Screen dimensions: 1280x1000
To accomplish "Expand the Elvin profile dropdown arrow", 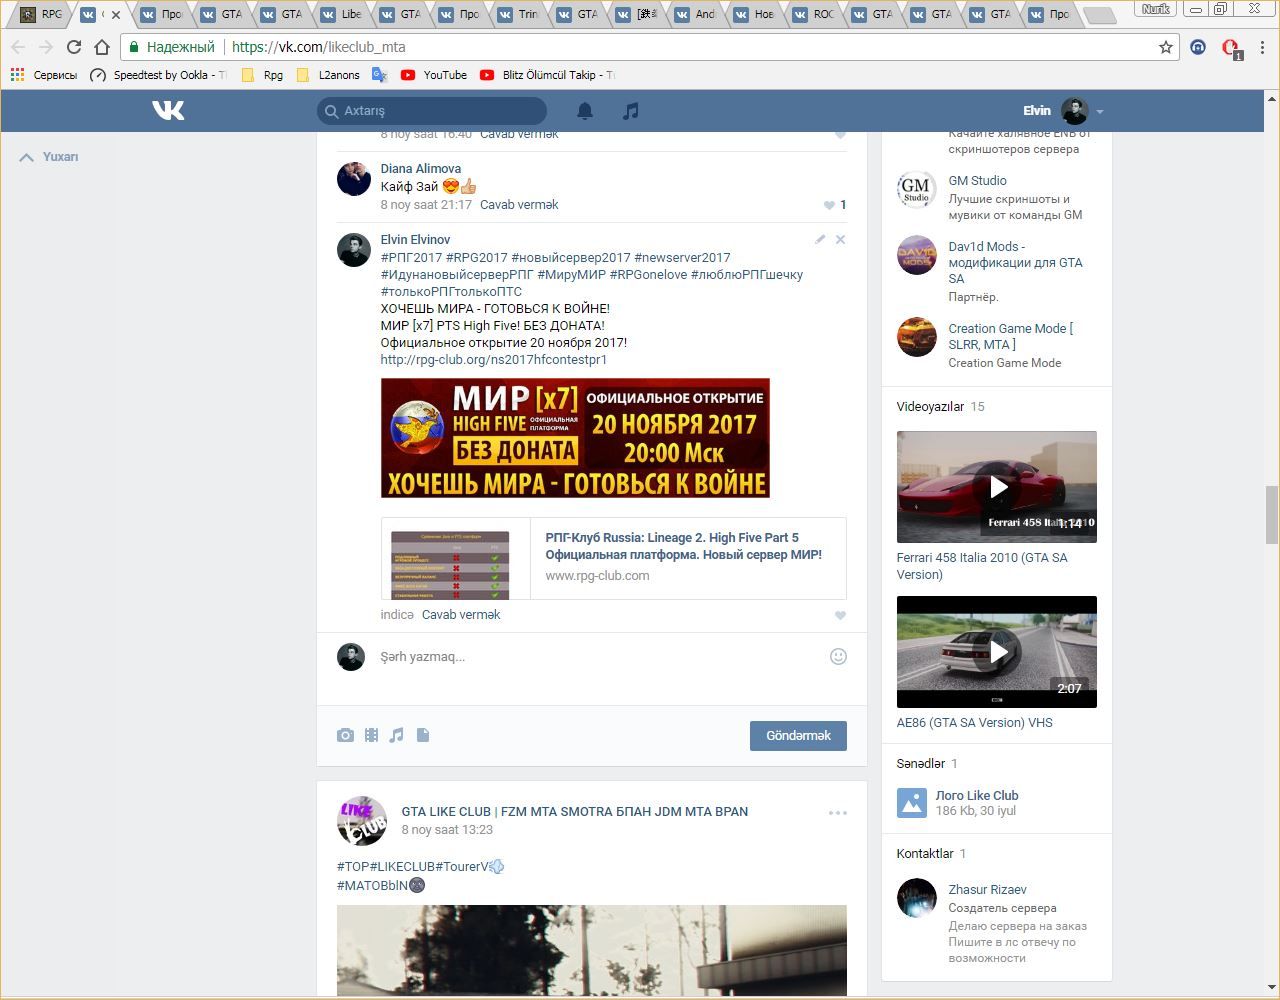I will [x=1099, y=112].
